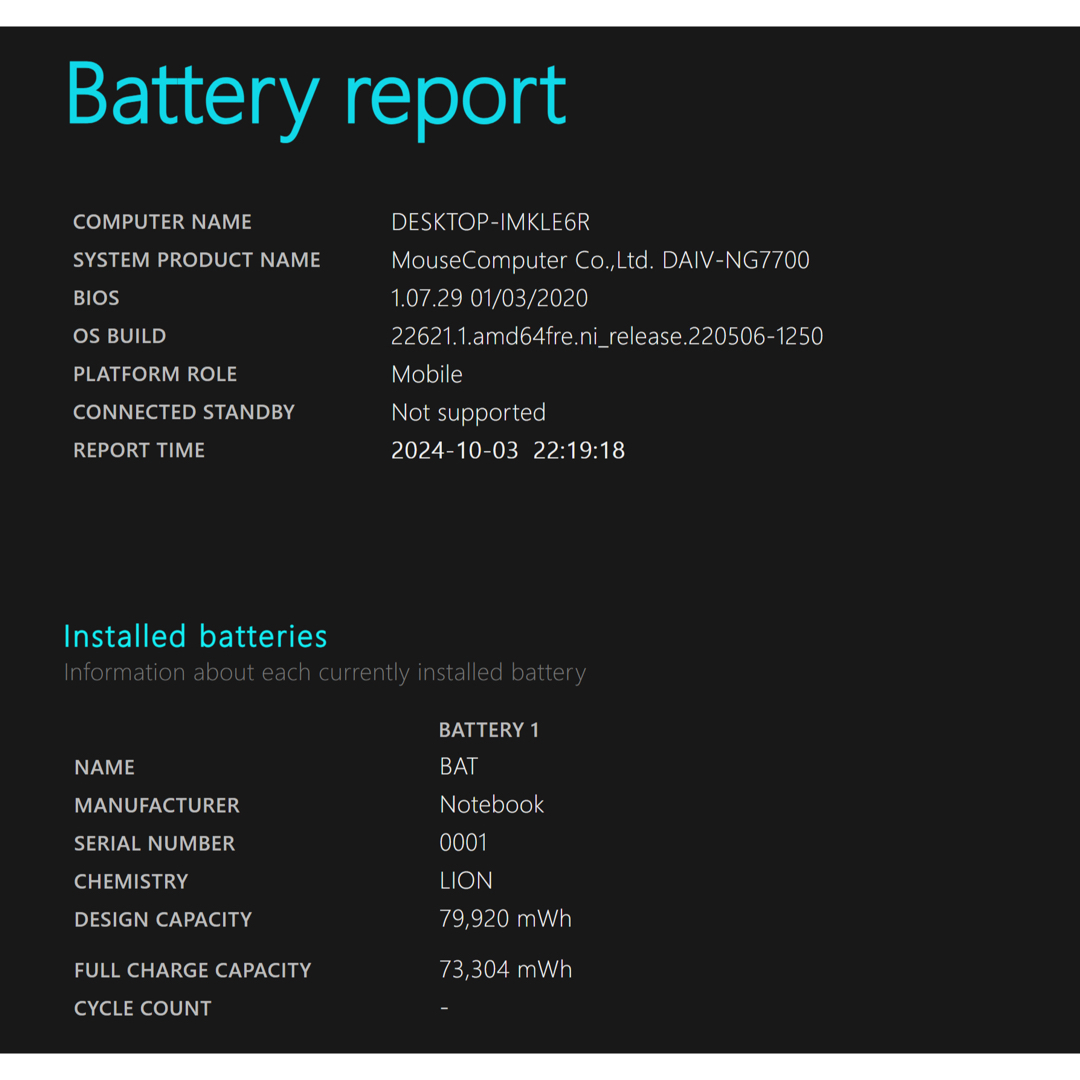Click the REPORT TIME label
This screenshot has height=1080, width=1080.
pos(139,450)
